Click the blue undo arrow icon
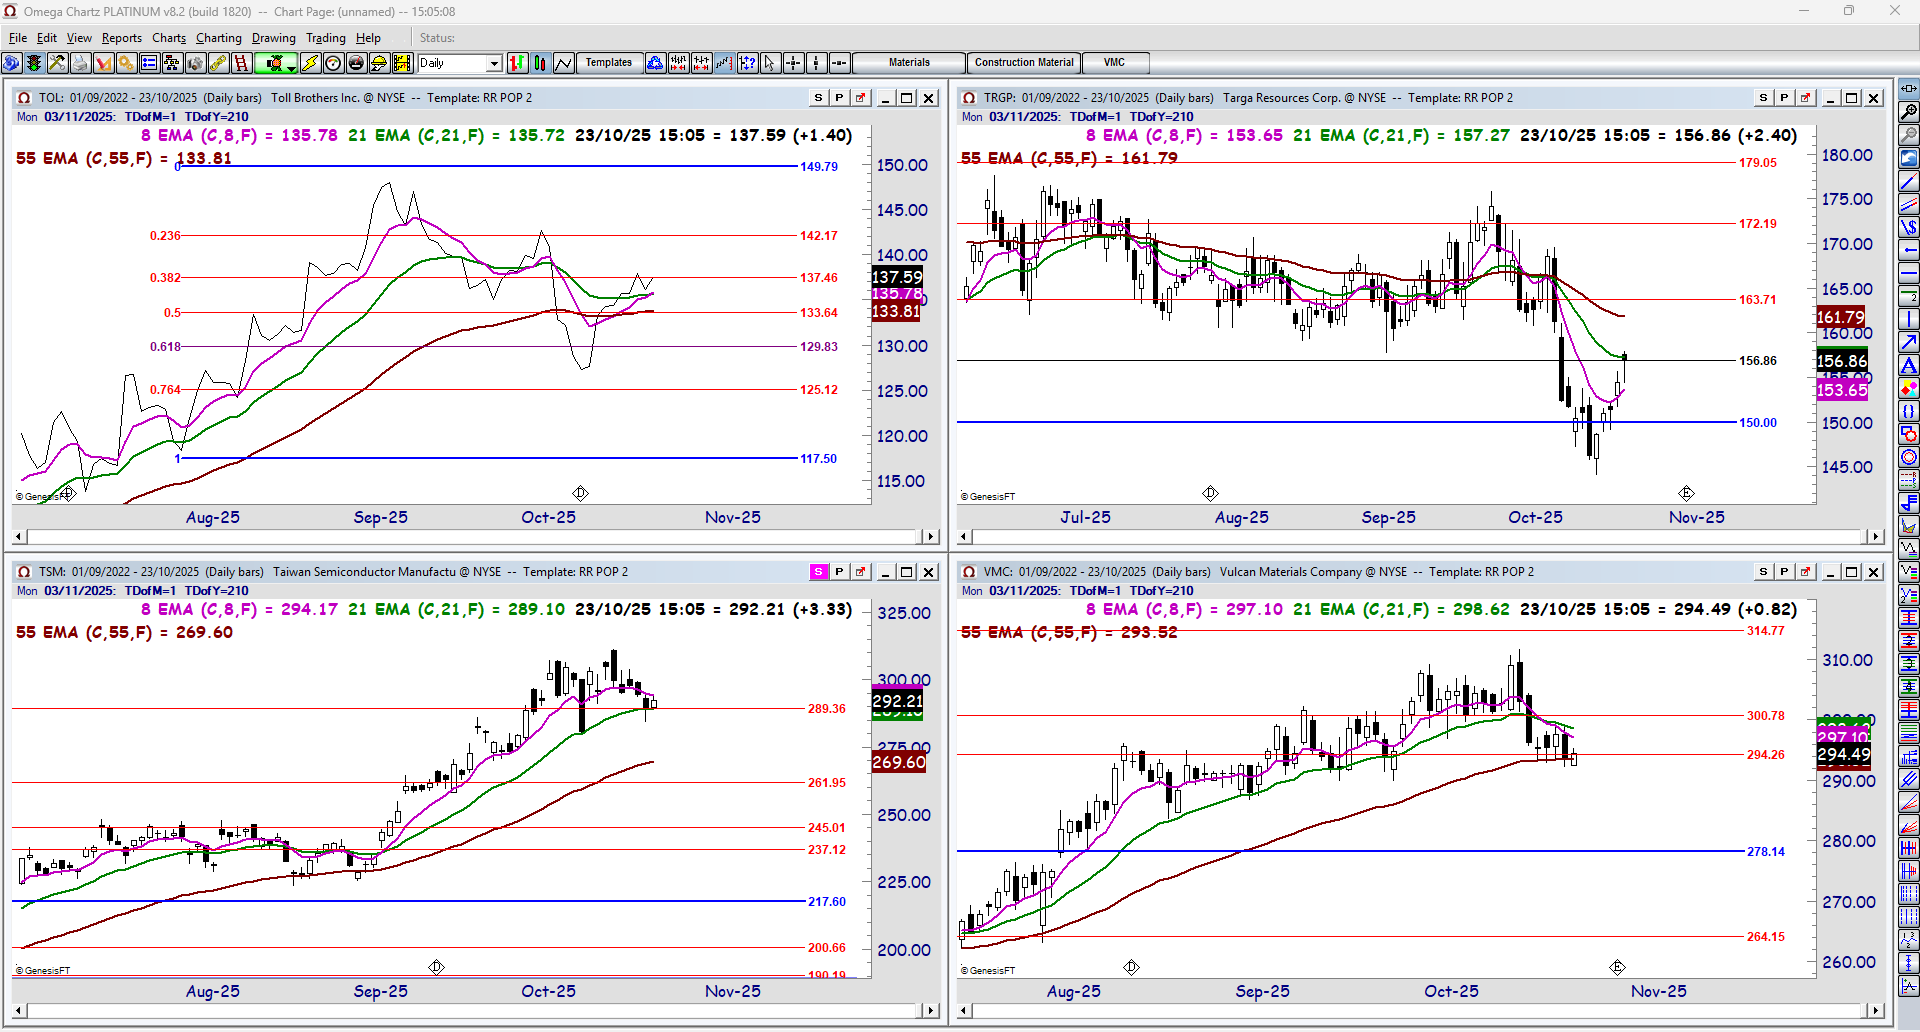Image resolution: width=1920 pixels, height=1032 pixels. point(1909,158)
